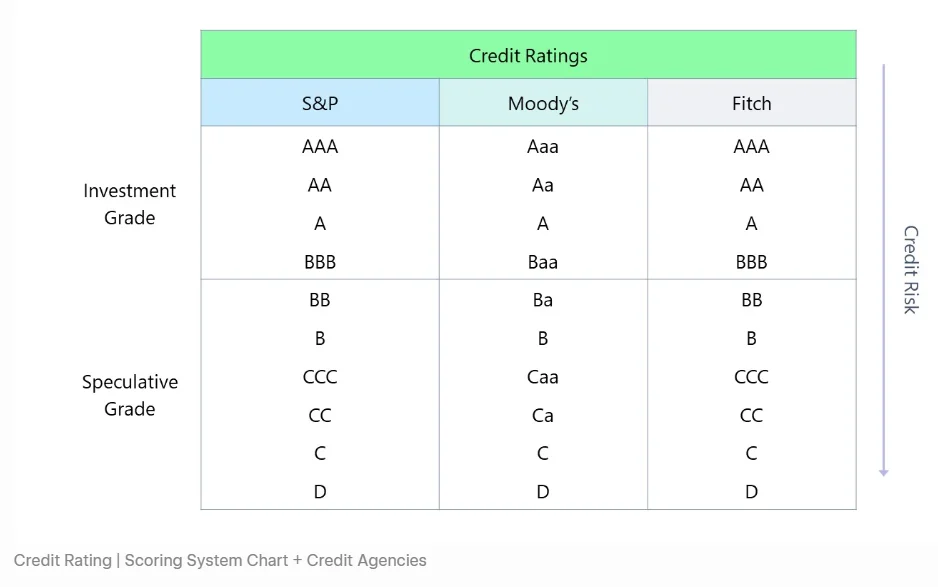The height and width of the screenshot is (587, 938).
Task: Click the green Credit Ratings header
Action: point(528,55)
